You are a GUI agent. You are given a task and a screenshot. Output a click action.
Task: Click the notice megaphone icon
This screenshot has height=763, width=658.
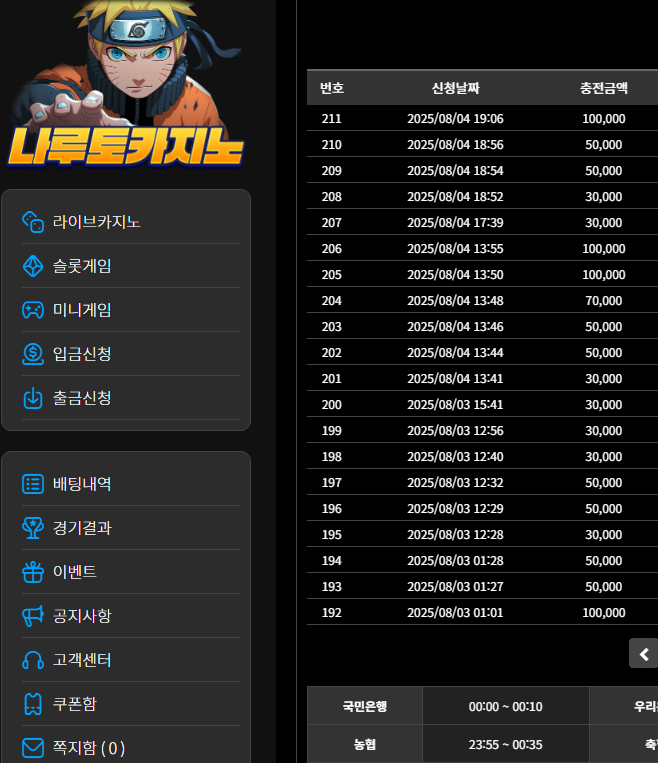33,616
